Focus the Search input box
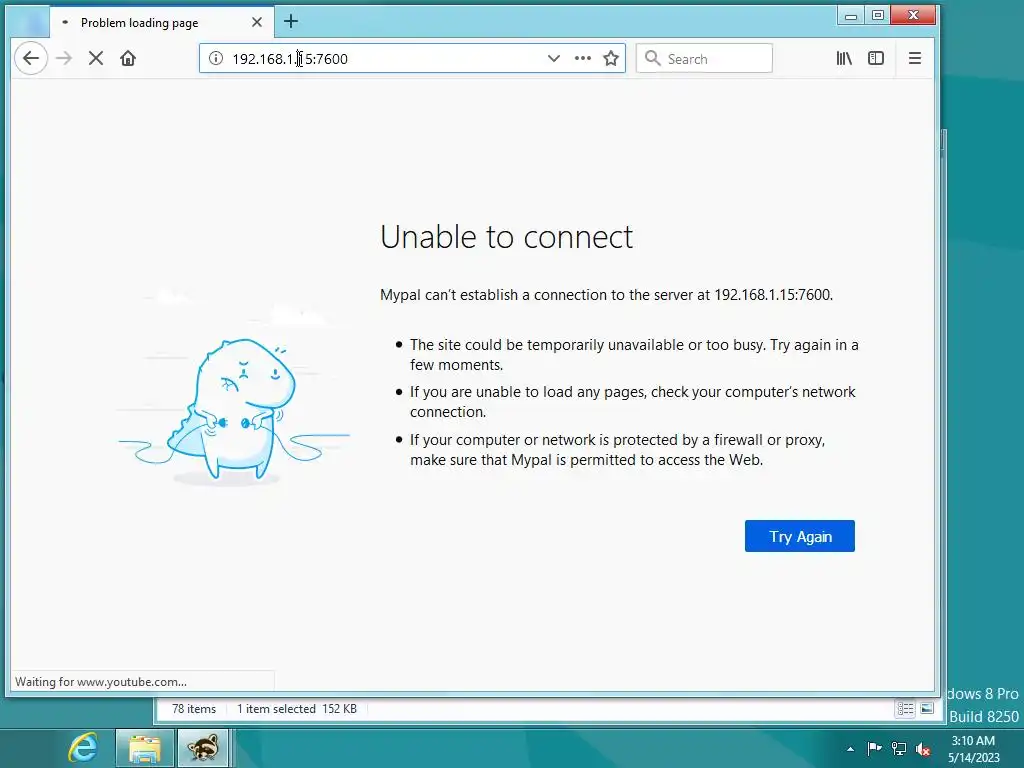 pyautogui.click(x=704, y=58)
